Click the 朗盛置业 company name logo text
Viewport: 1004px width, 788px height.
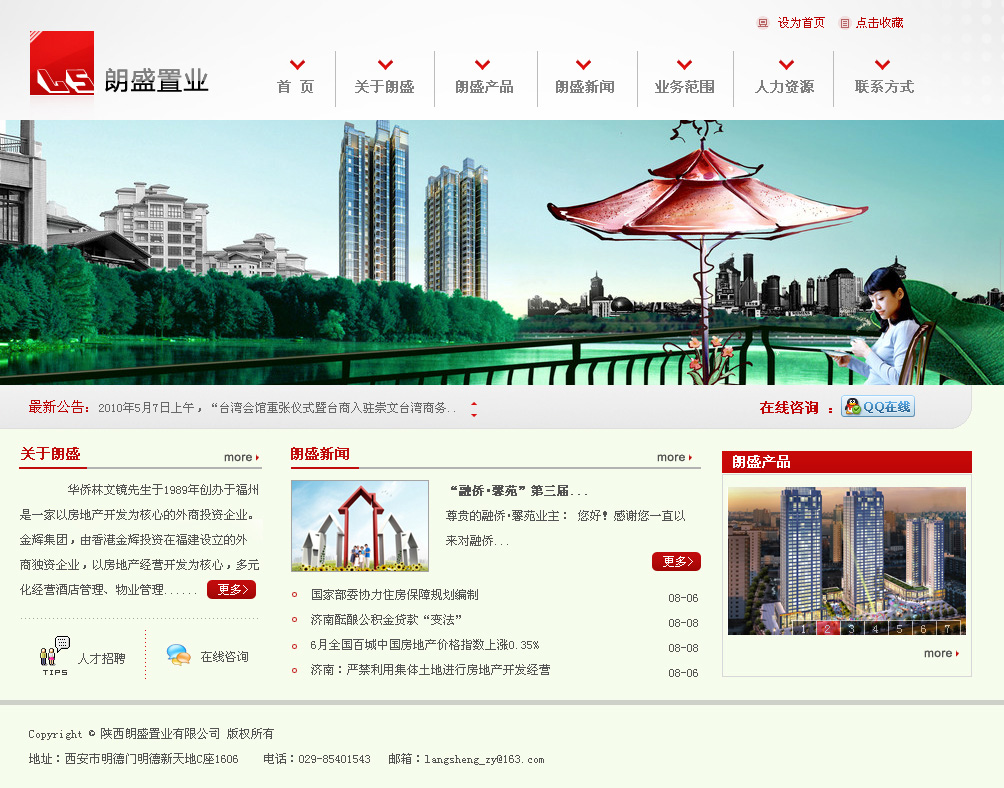(156, 81)
